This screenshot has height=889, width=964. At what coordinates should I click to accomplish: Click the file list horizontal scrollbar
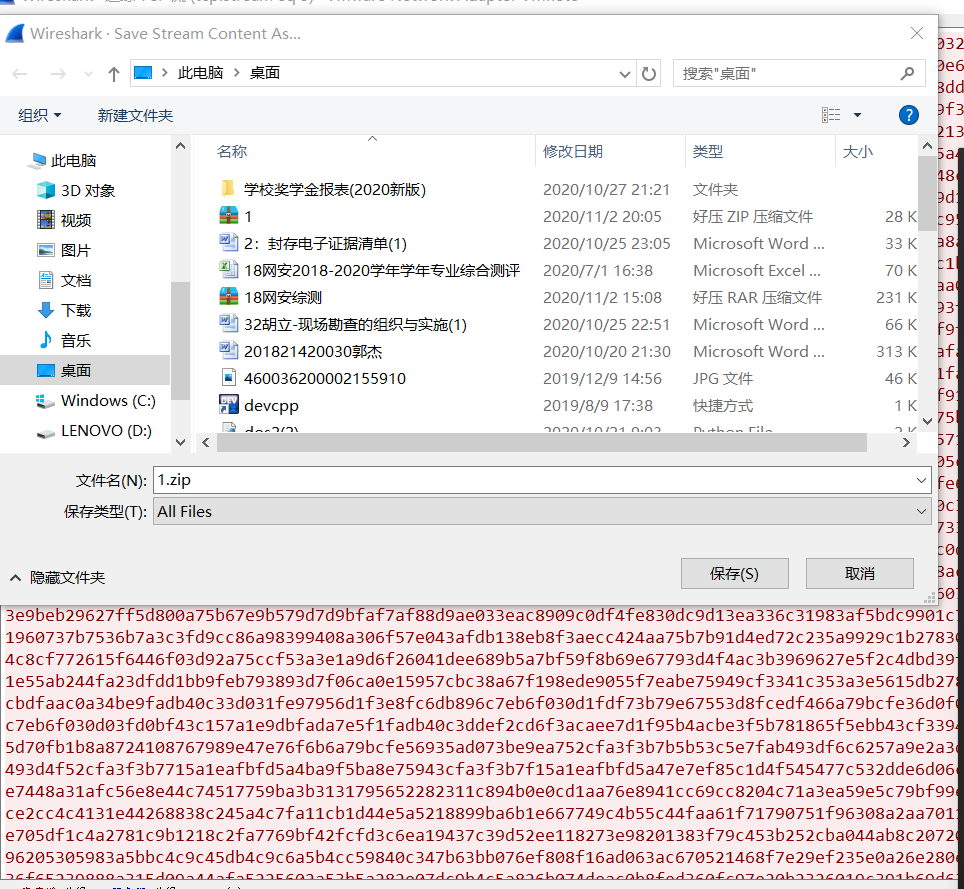click(x=542, y=442)
